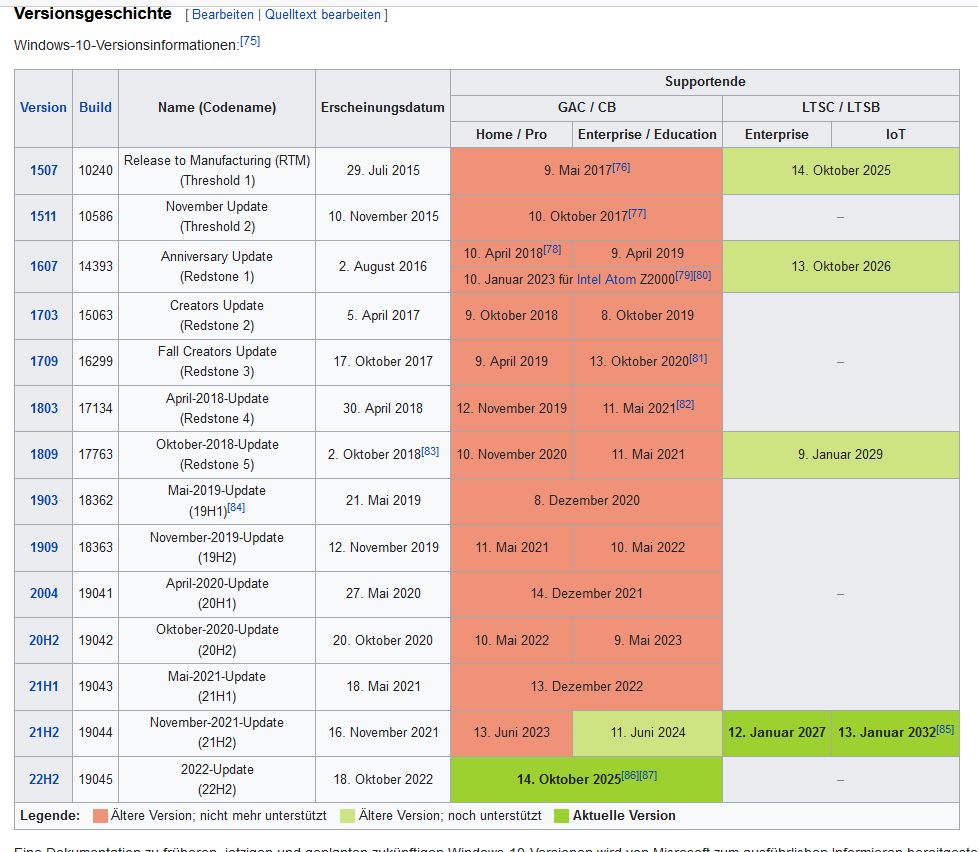This screenshot has width=978, height=852.
Task: Click the light green legend swatch
Action: click(347, 816)
